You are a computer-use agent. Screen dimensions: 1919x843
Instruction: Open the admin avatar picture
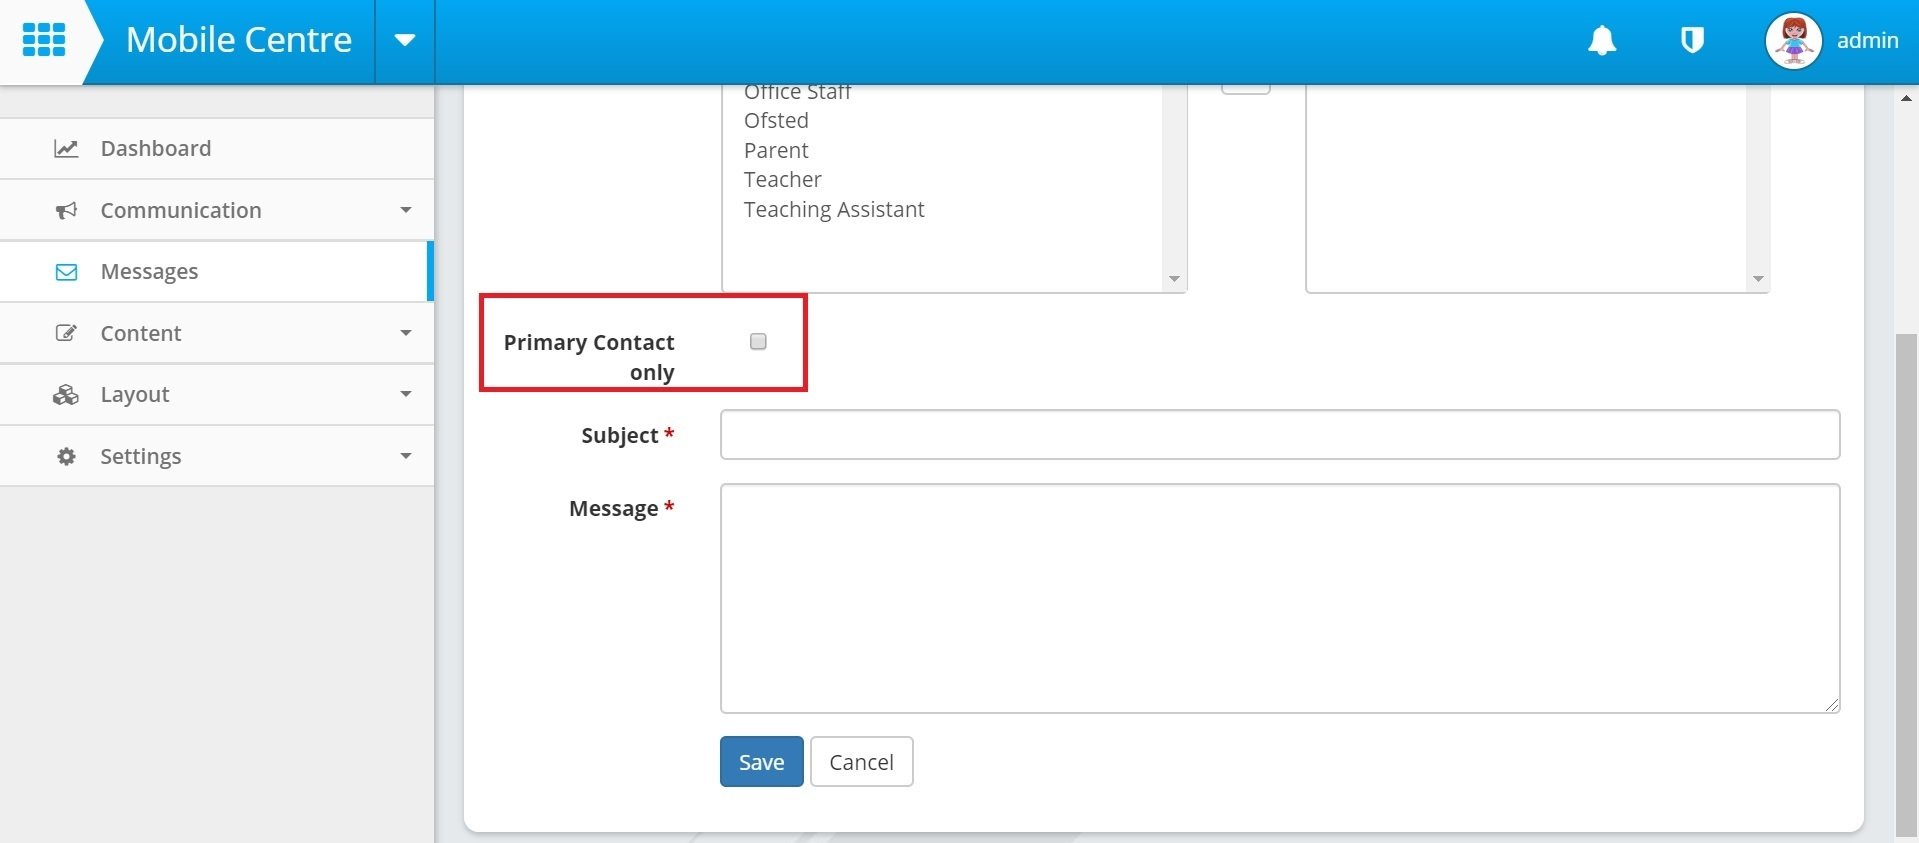click(x=1794, y=41)
